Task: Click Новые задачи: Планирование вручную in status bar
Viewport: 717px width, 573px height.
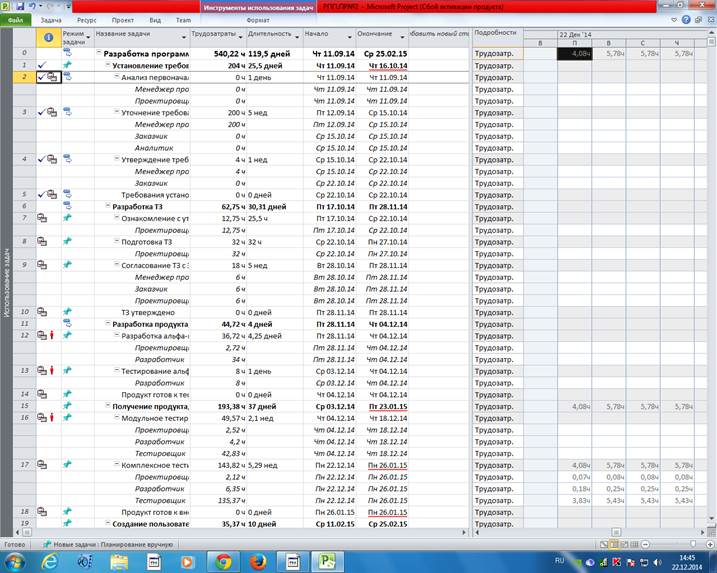Action: pyautogui.click(x=108, y=545)
